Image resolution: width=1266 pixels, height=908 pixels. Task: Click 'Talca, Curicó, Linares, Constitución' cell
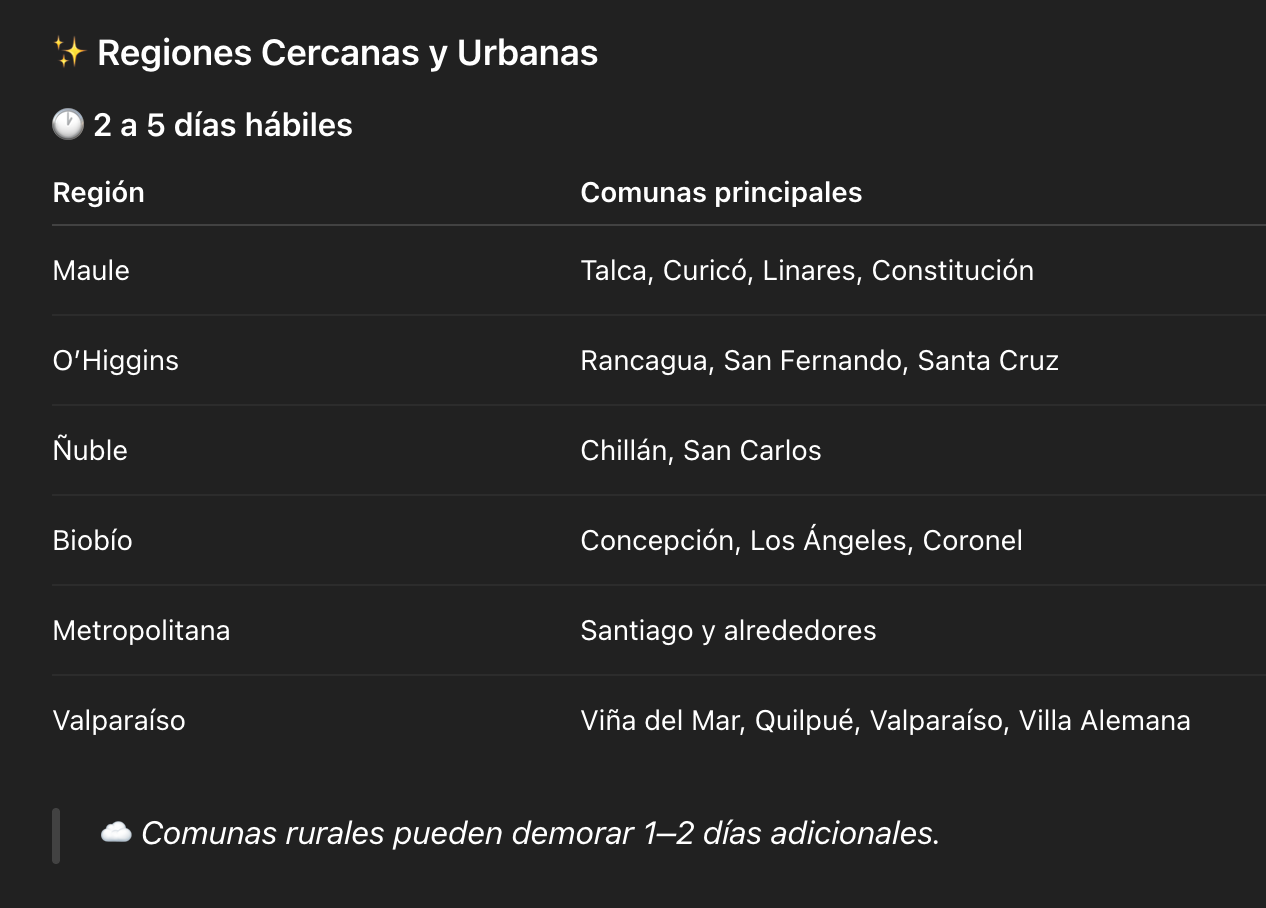(806, 270)
